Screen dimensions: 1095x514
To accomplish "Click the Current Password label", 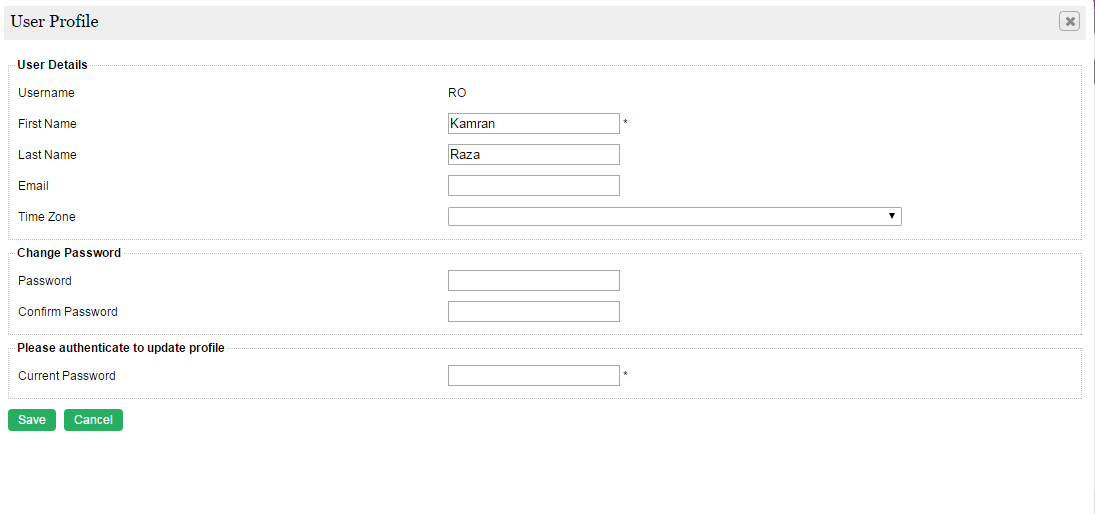I will [x=67, y=376].
